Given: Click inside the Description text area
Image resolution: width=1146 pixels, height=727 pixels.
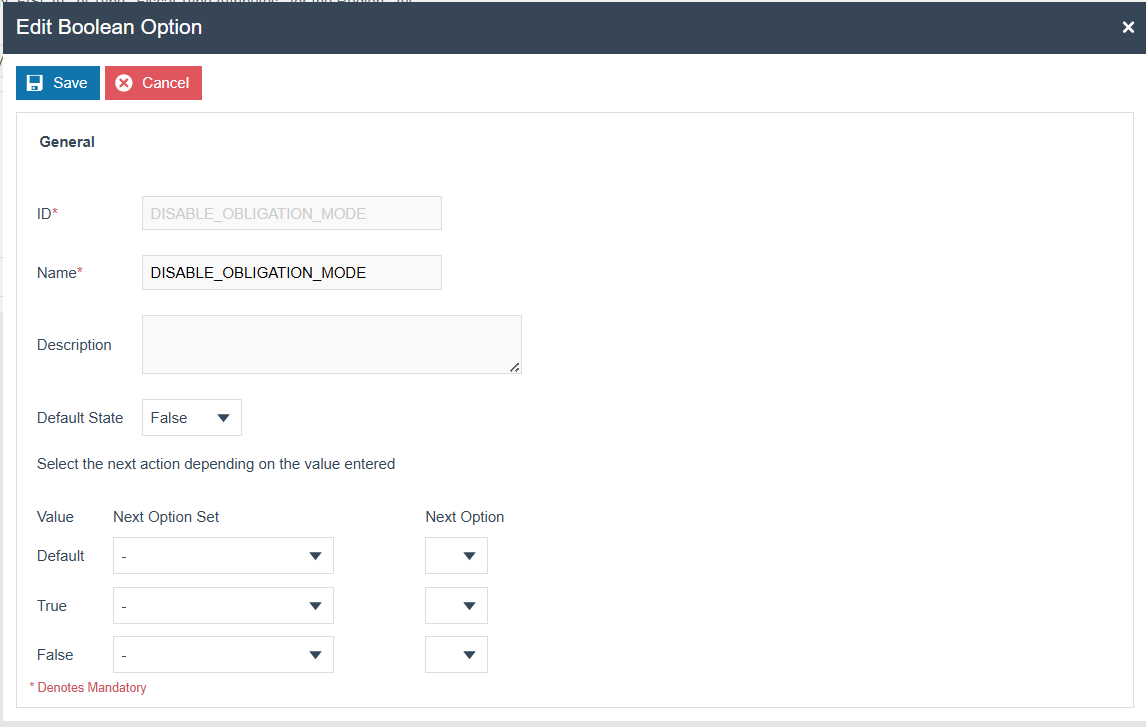Looking at the screenshot, I should pyautogui.click(x=330, y=344).
